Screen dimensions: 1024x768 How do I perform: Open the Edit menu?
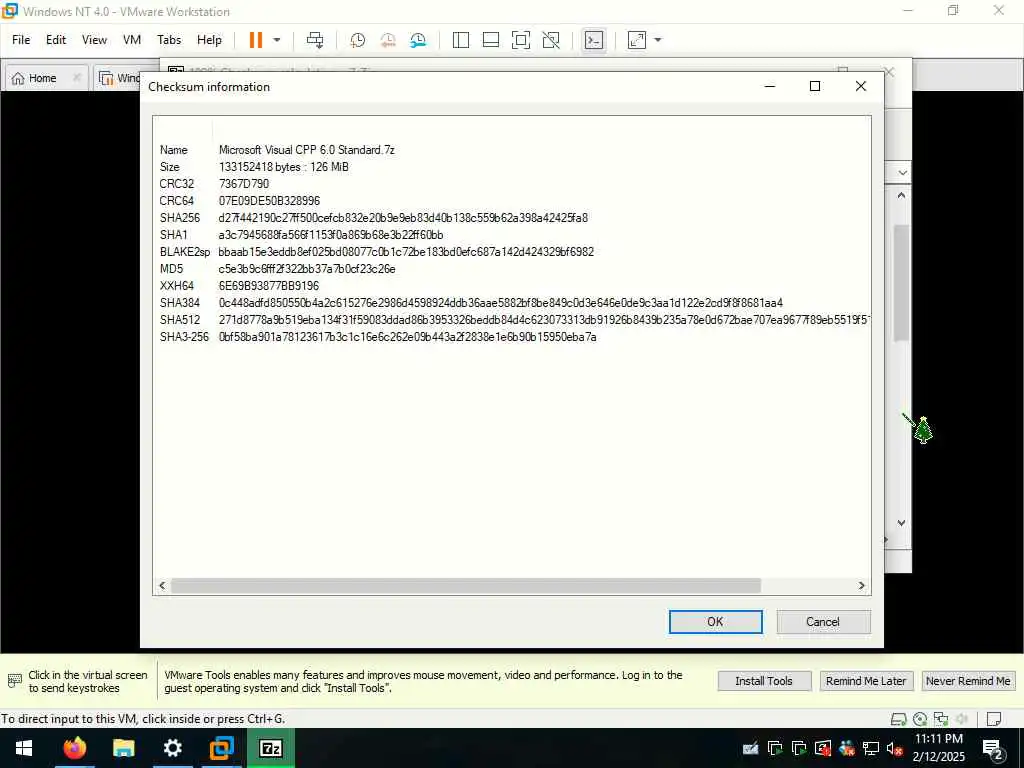(x=56, y=40)
